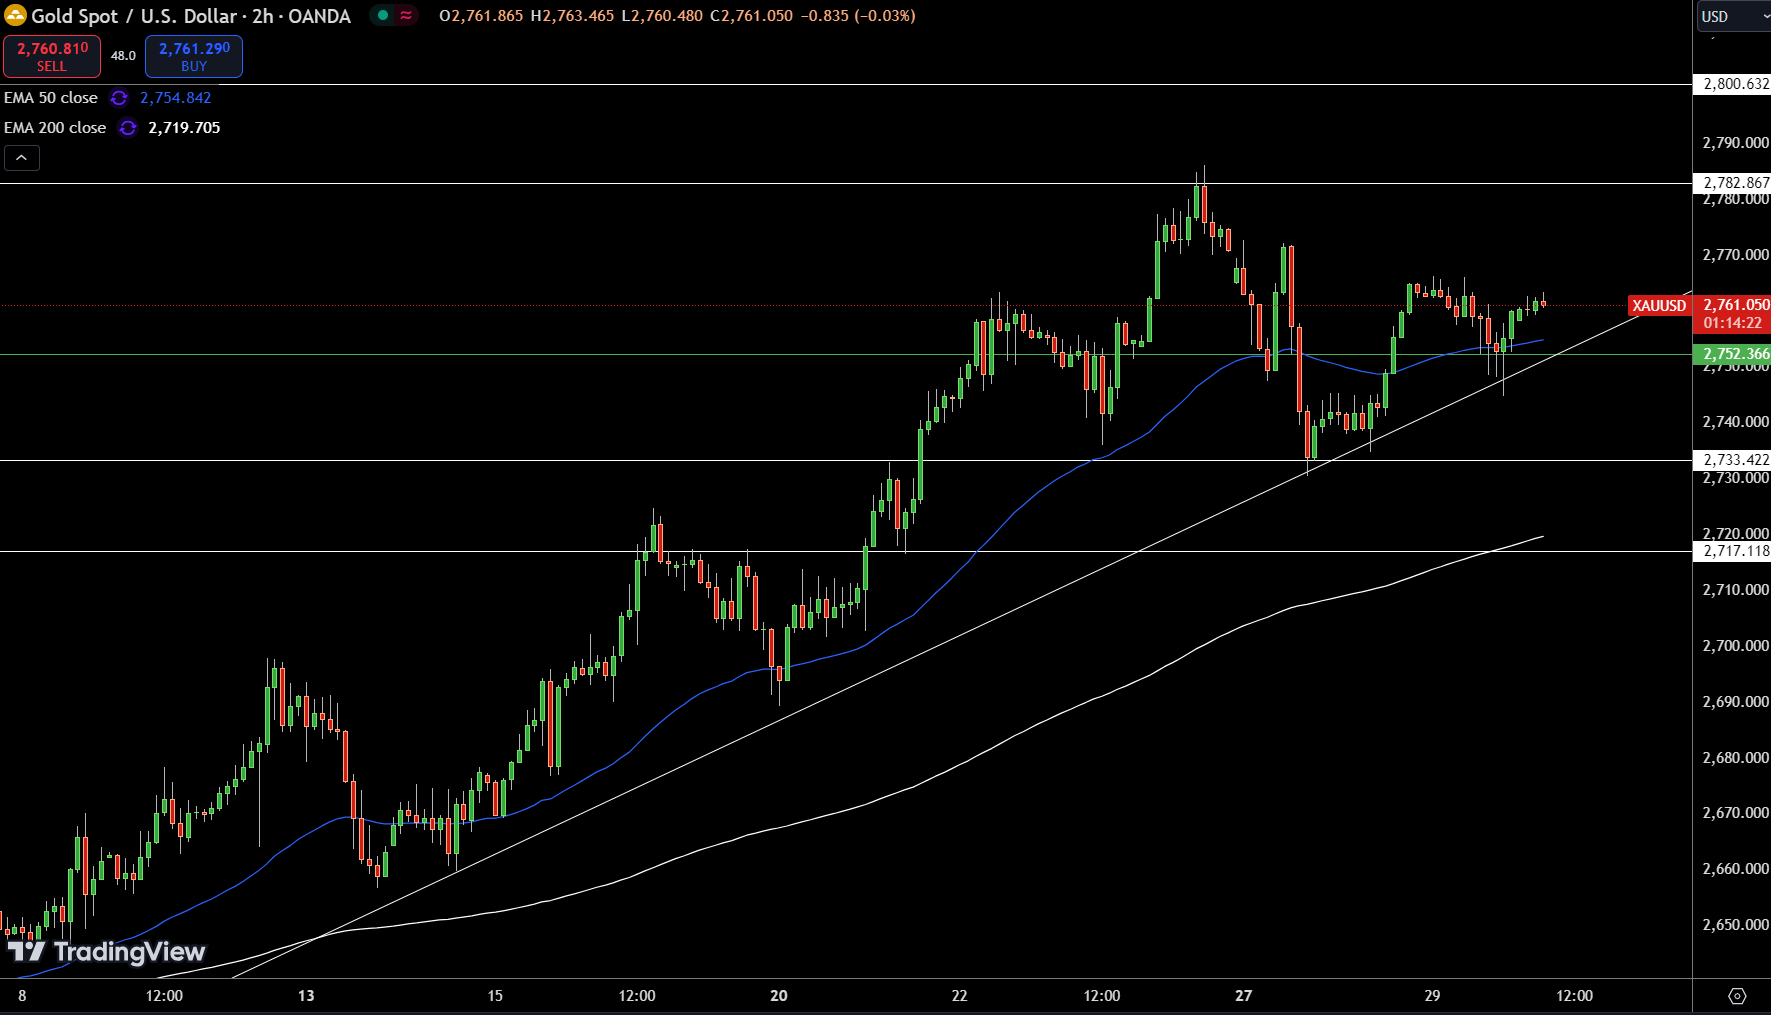The width and height of the screenshot is (1771, 1015).
Task: Click the red current price label 2,761.050
Action: click(x=1736, y=305)
